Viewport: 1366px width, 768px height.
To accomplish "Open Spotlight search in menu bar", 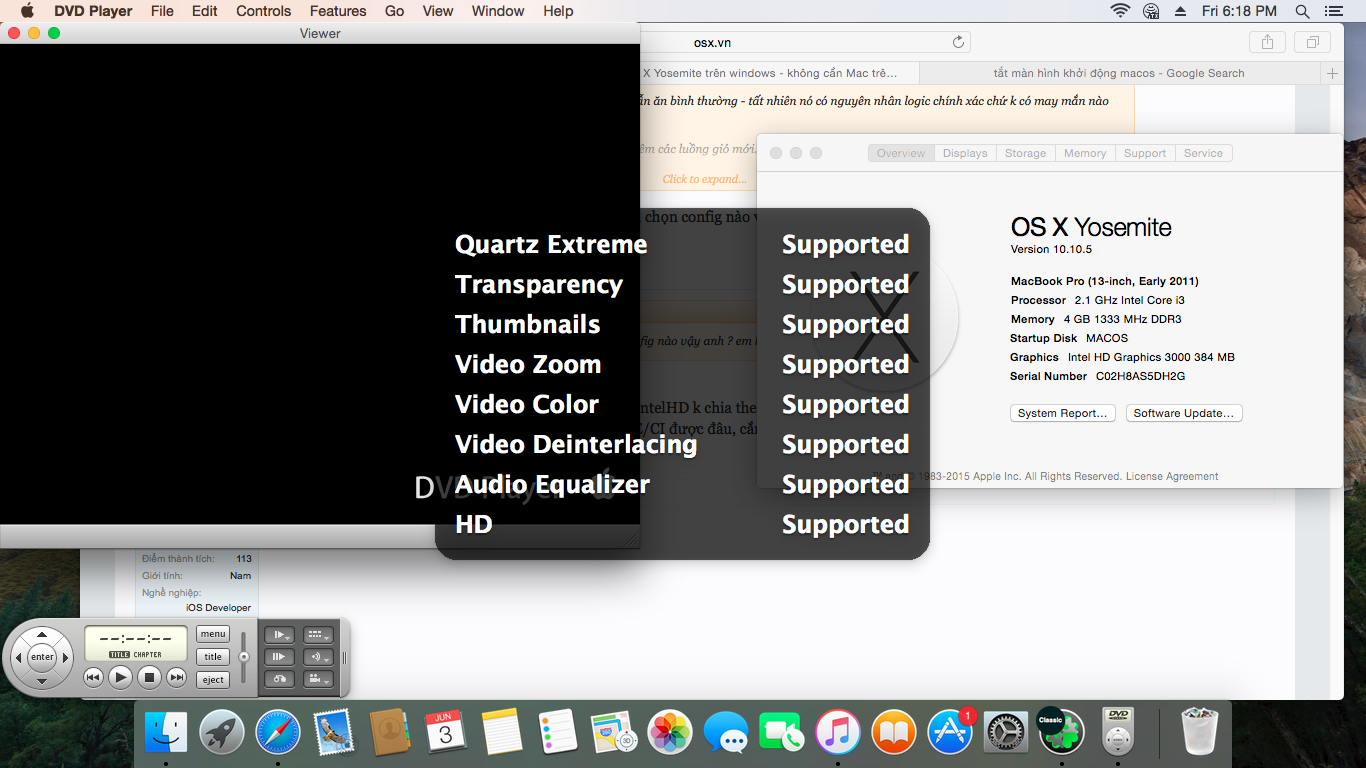I will pyautogui.click(x=1302, y=11).
